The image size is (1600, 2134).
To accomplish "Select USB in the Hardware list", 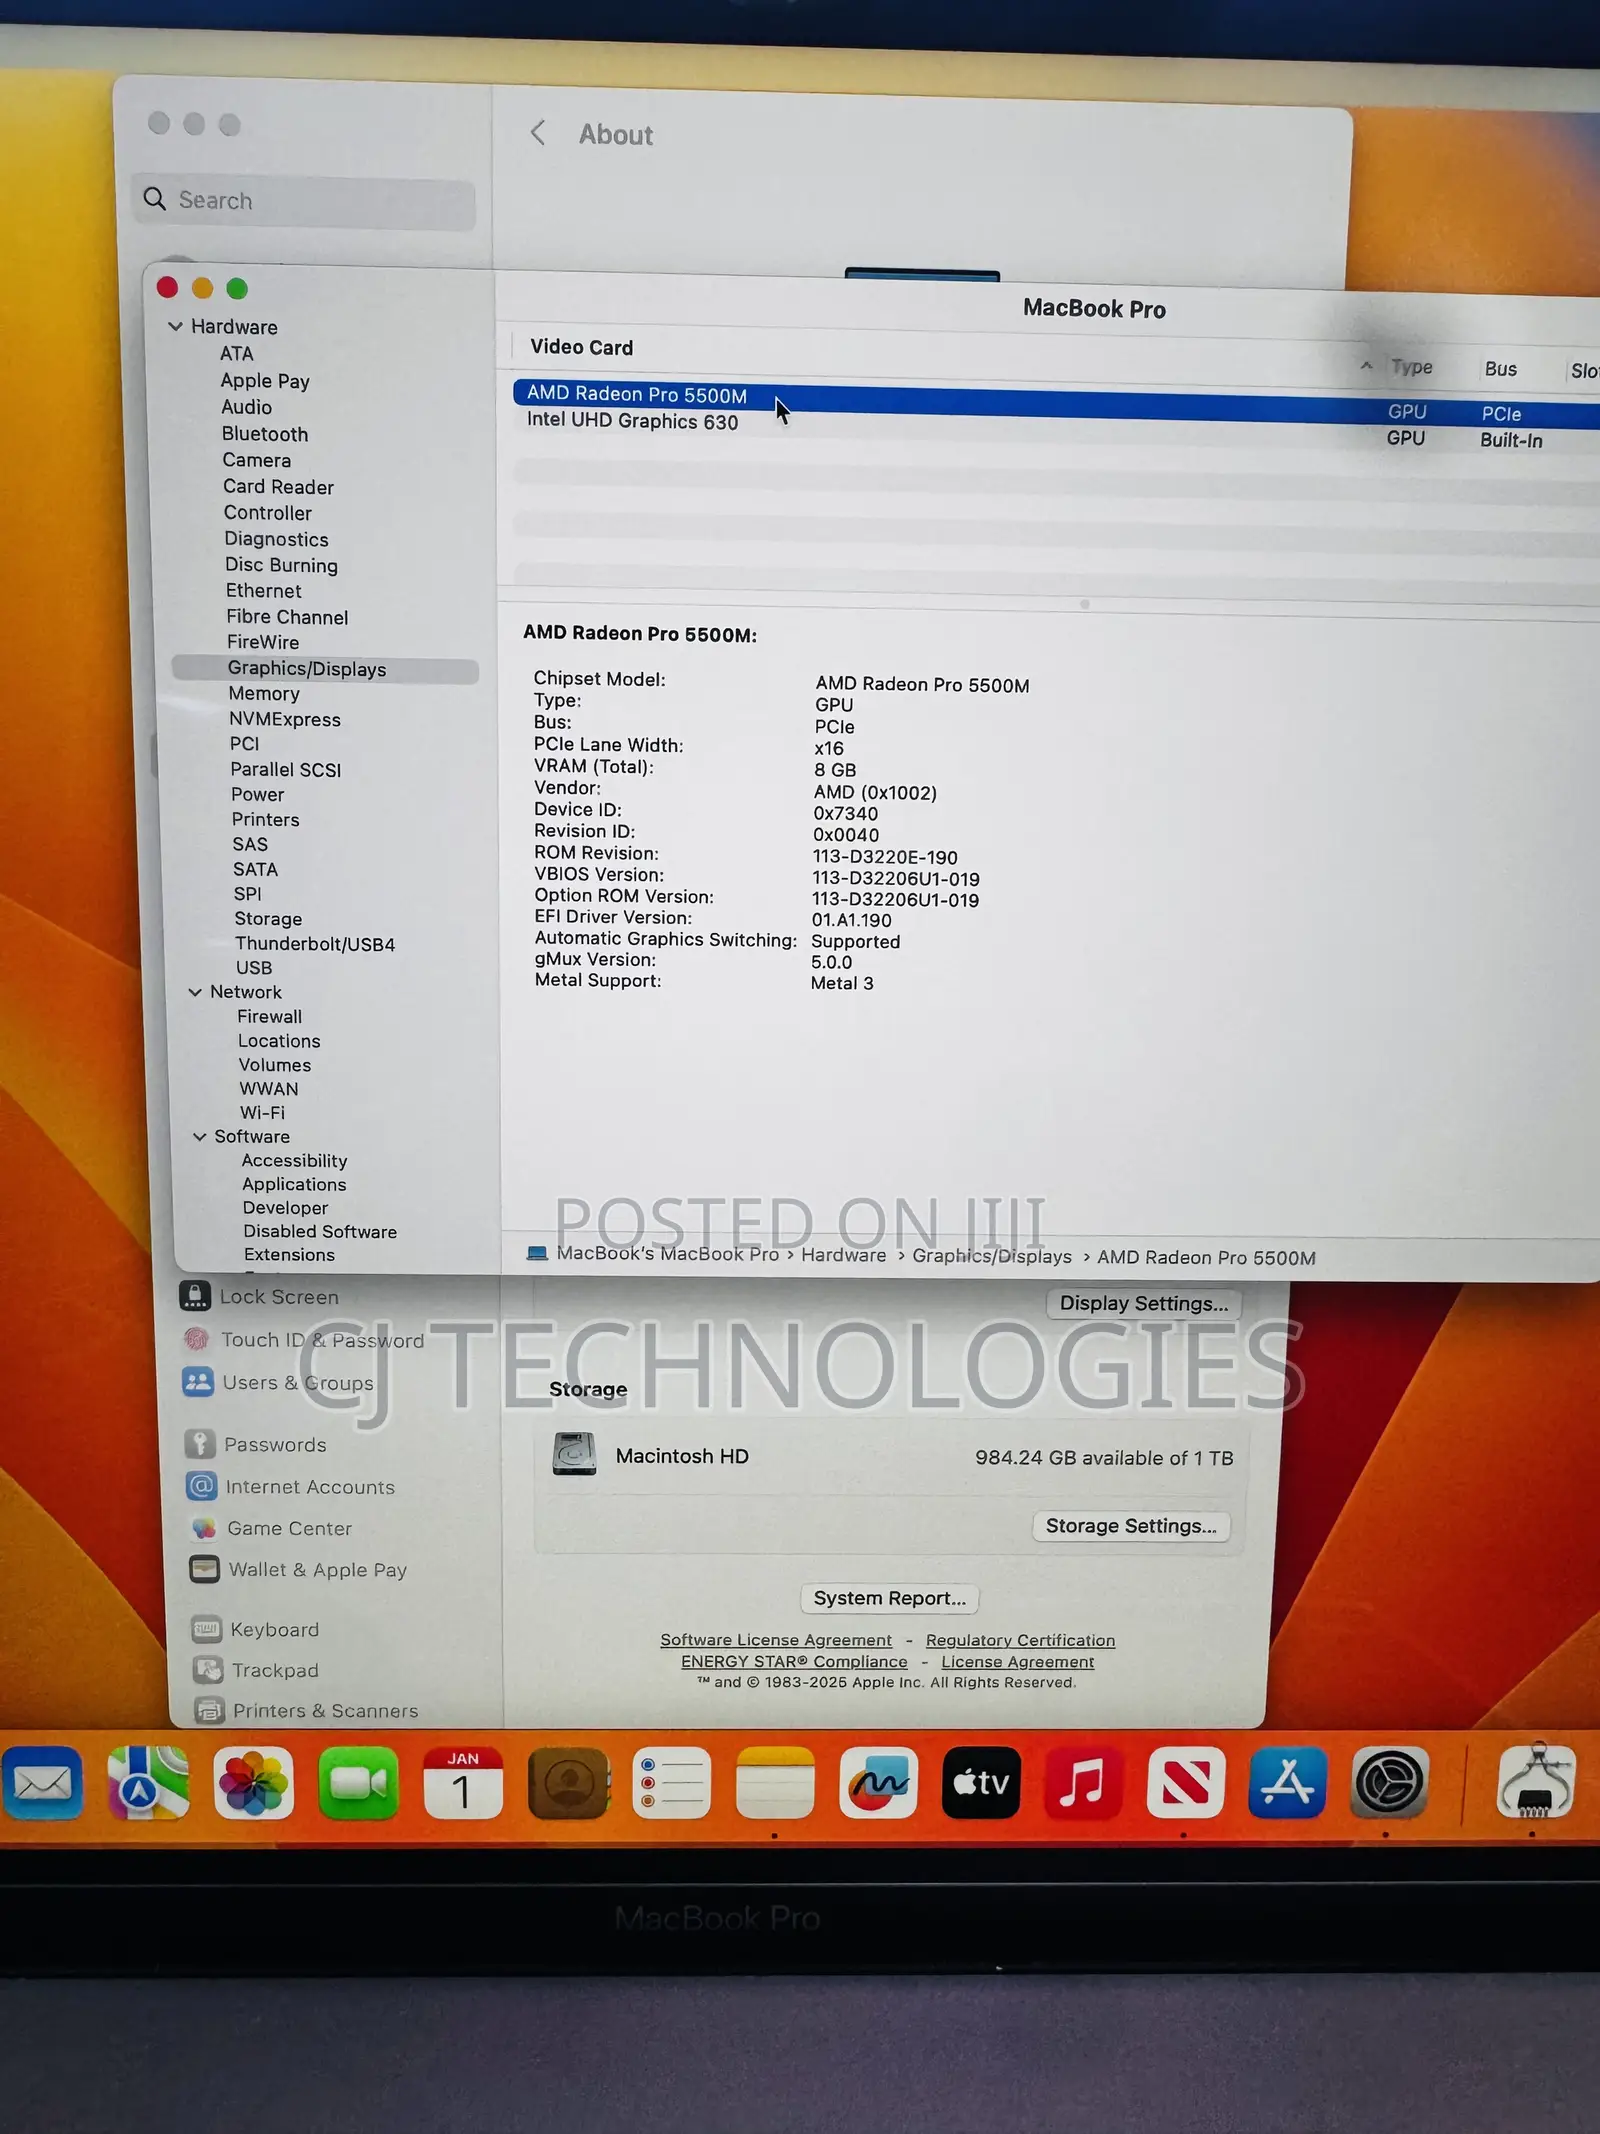I will click(x=254, y=968).
